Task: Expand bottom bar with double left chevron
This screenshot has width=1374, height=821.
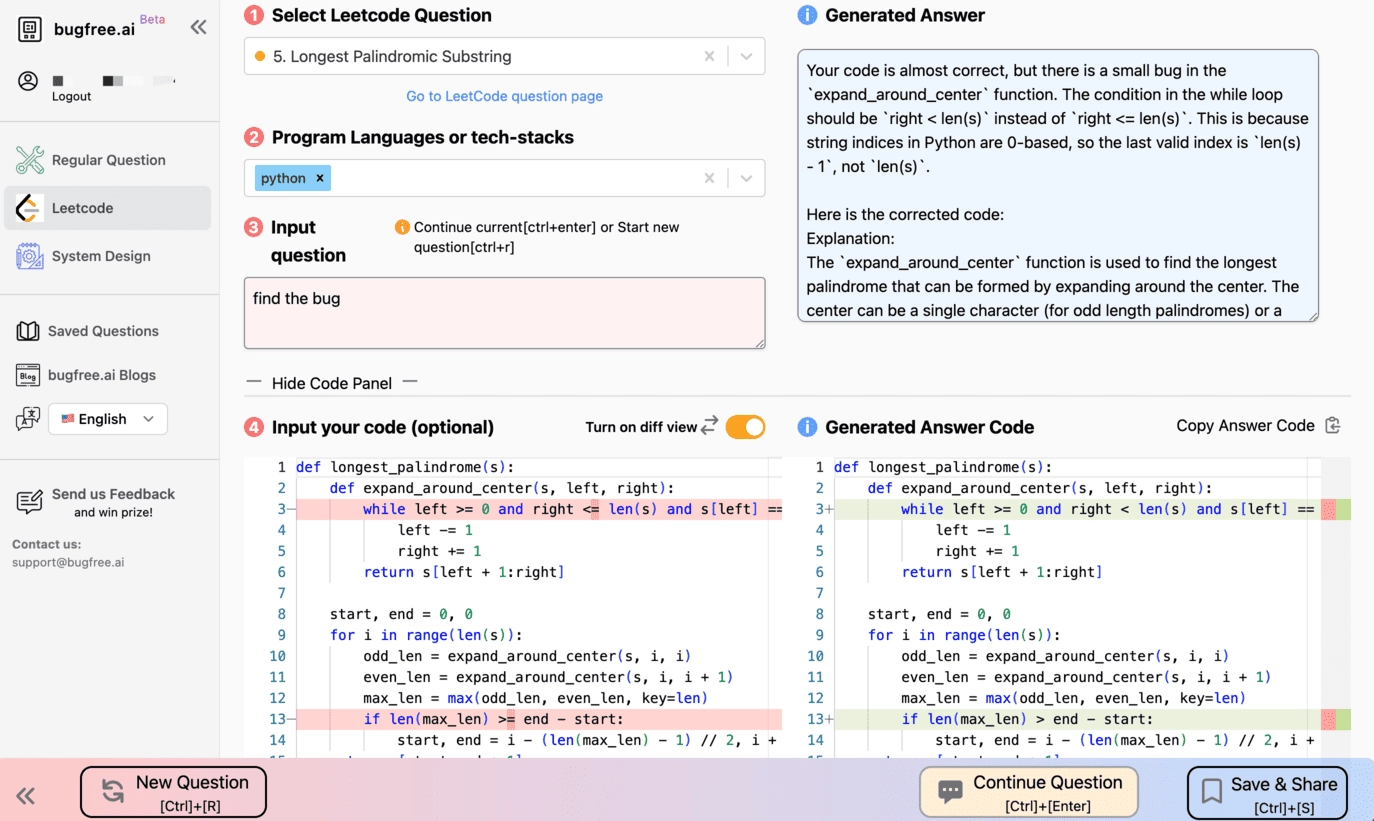Action: pos(26,795)
